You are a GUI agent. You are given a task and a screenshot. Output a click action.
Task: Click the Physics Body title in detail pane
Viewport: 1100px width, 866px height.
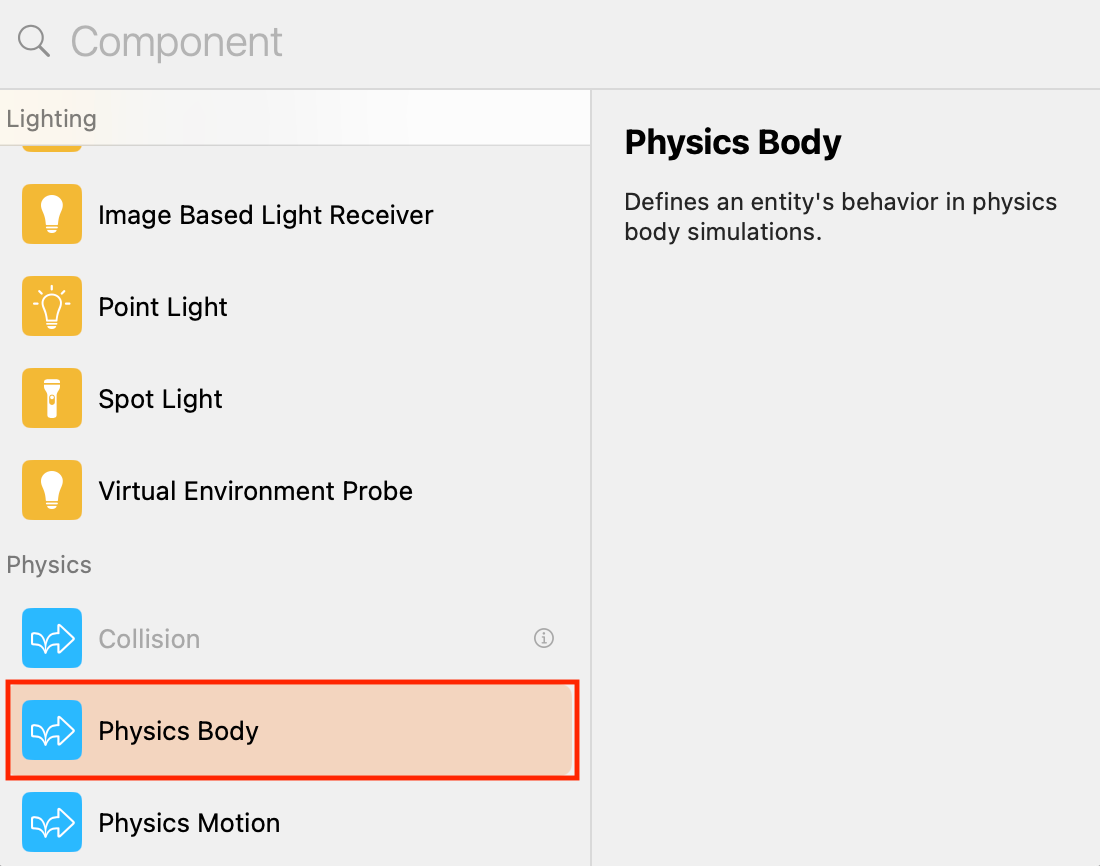pyautogui.click(x=732, y=142)
